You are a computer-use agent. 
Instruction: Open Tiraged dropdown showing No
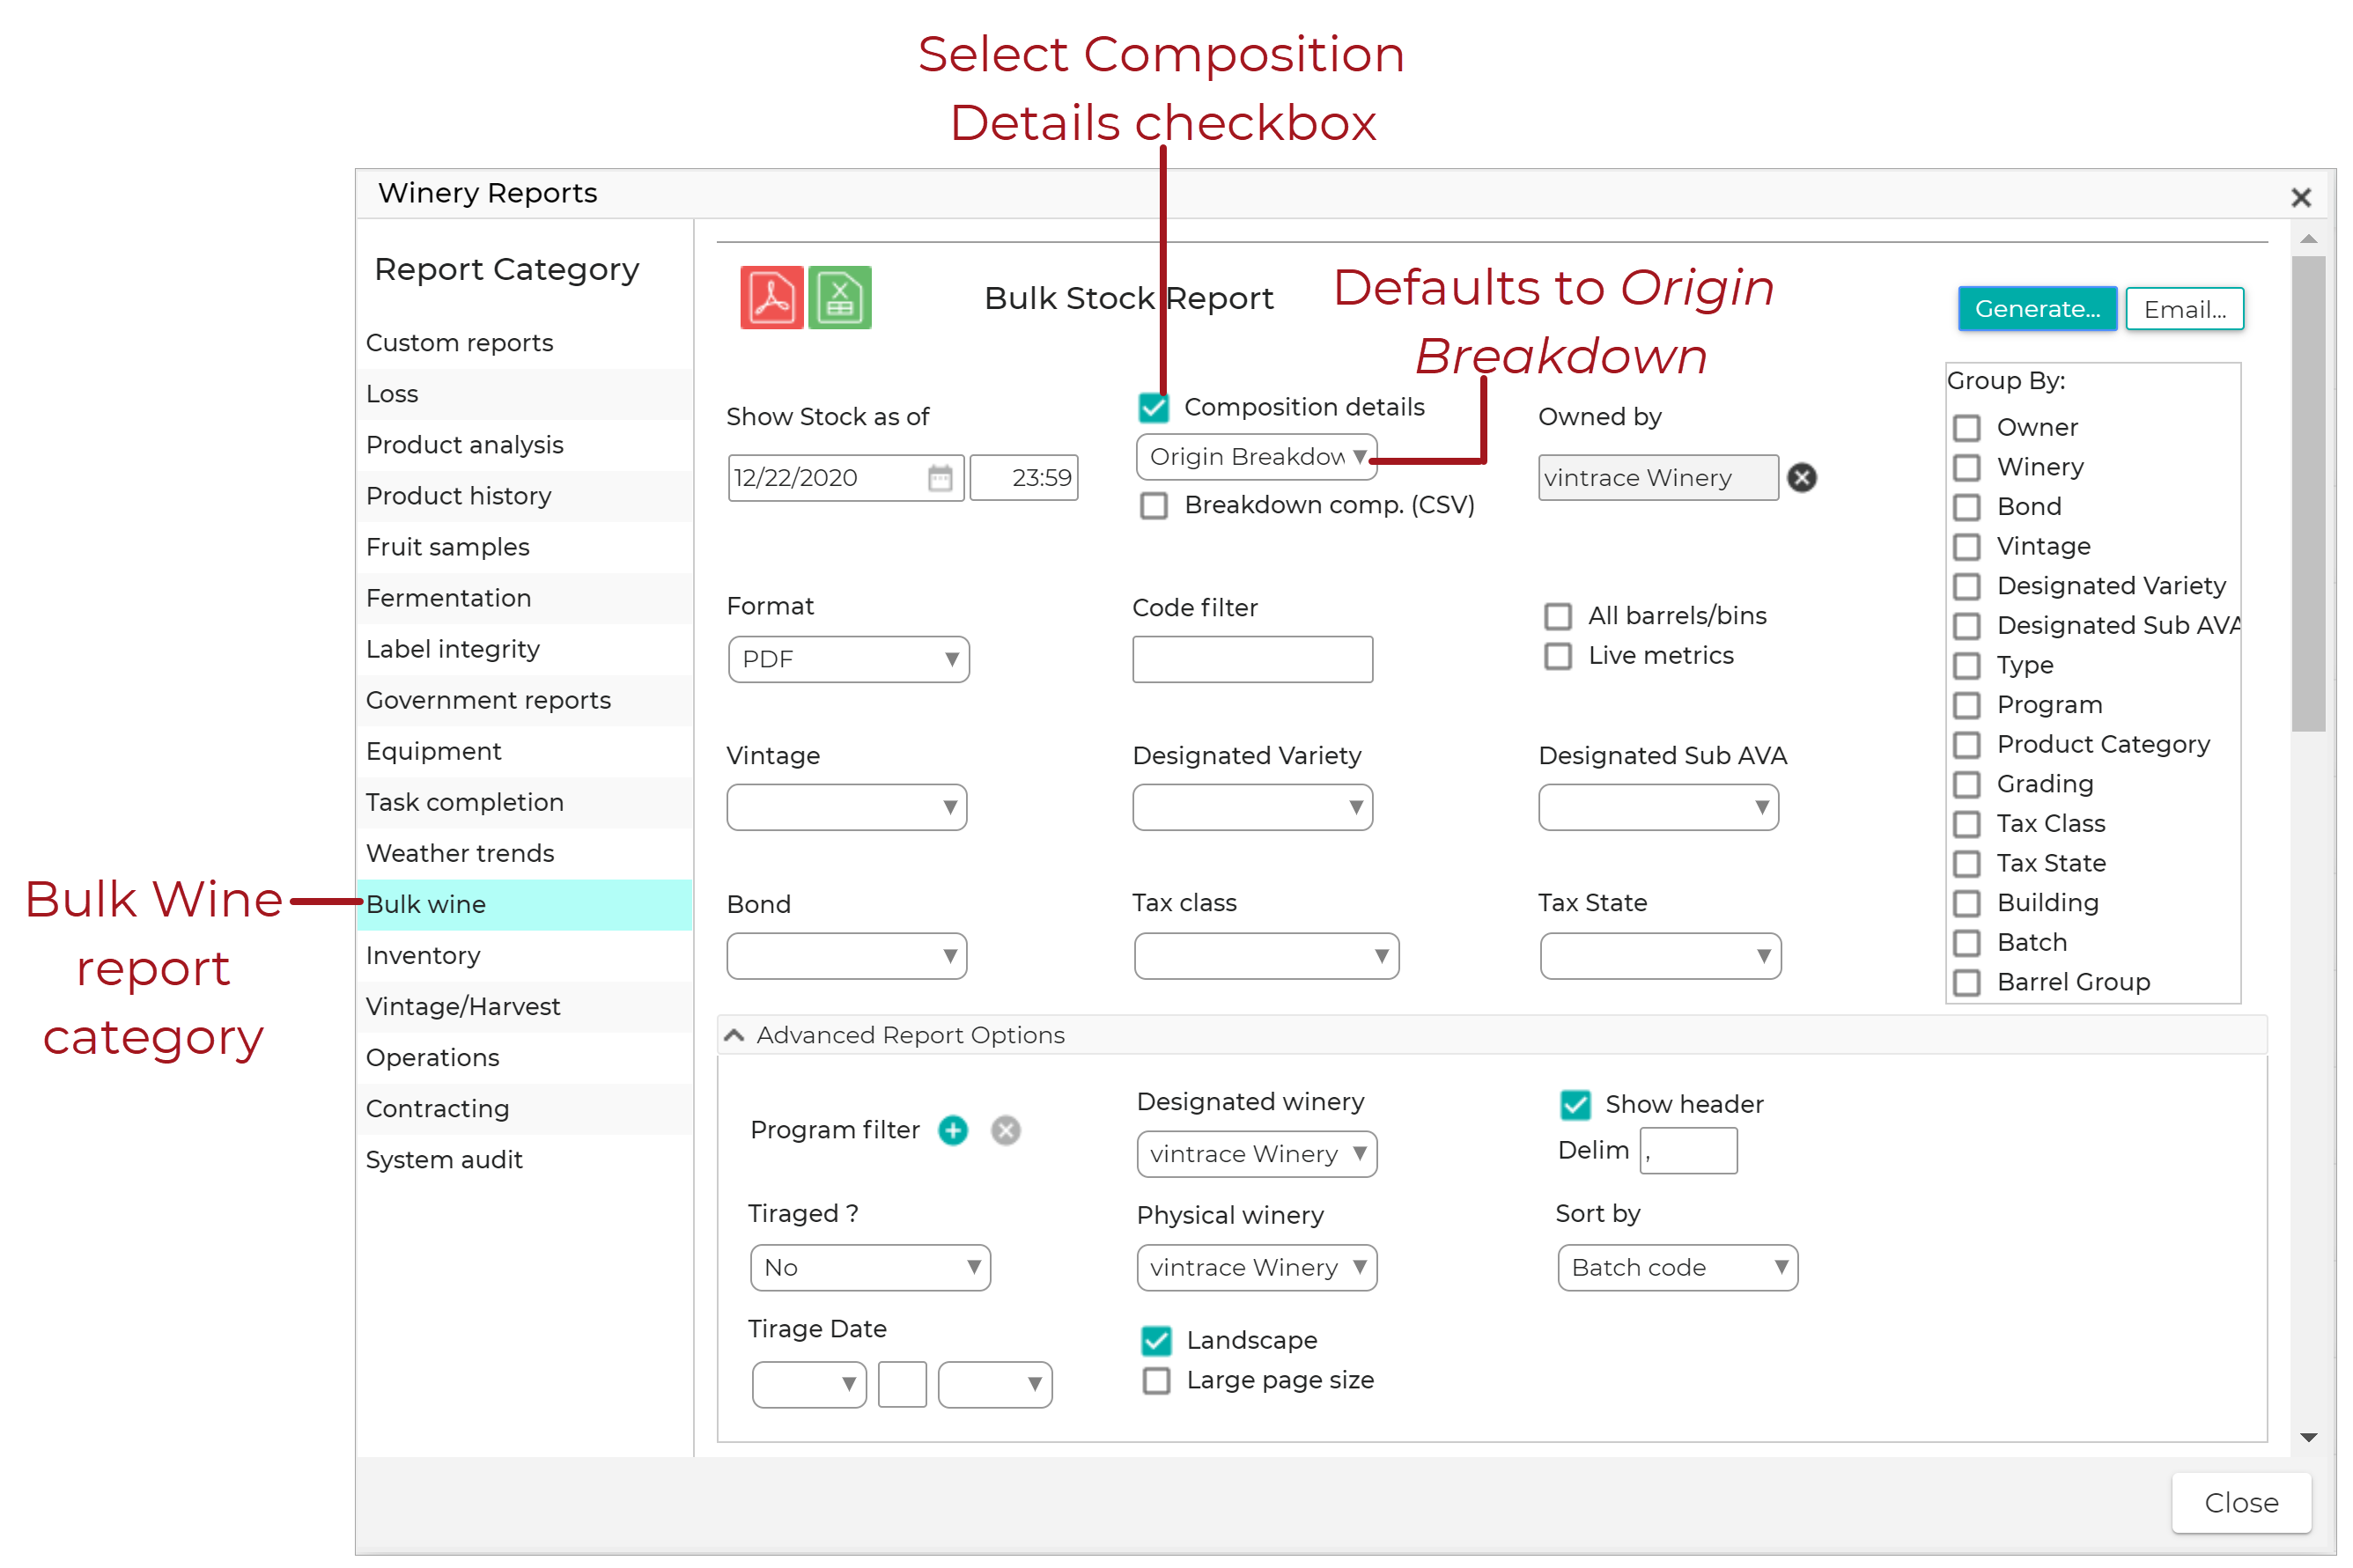tap(869, 1267)
